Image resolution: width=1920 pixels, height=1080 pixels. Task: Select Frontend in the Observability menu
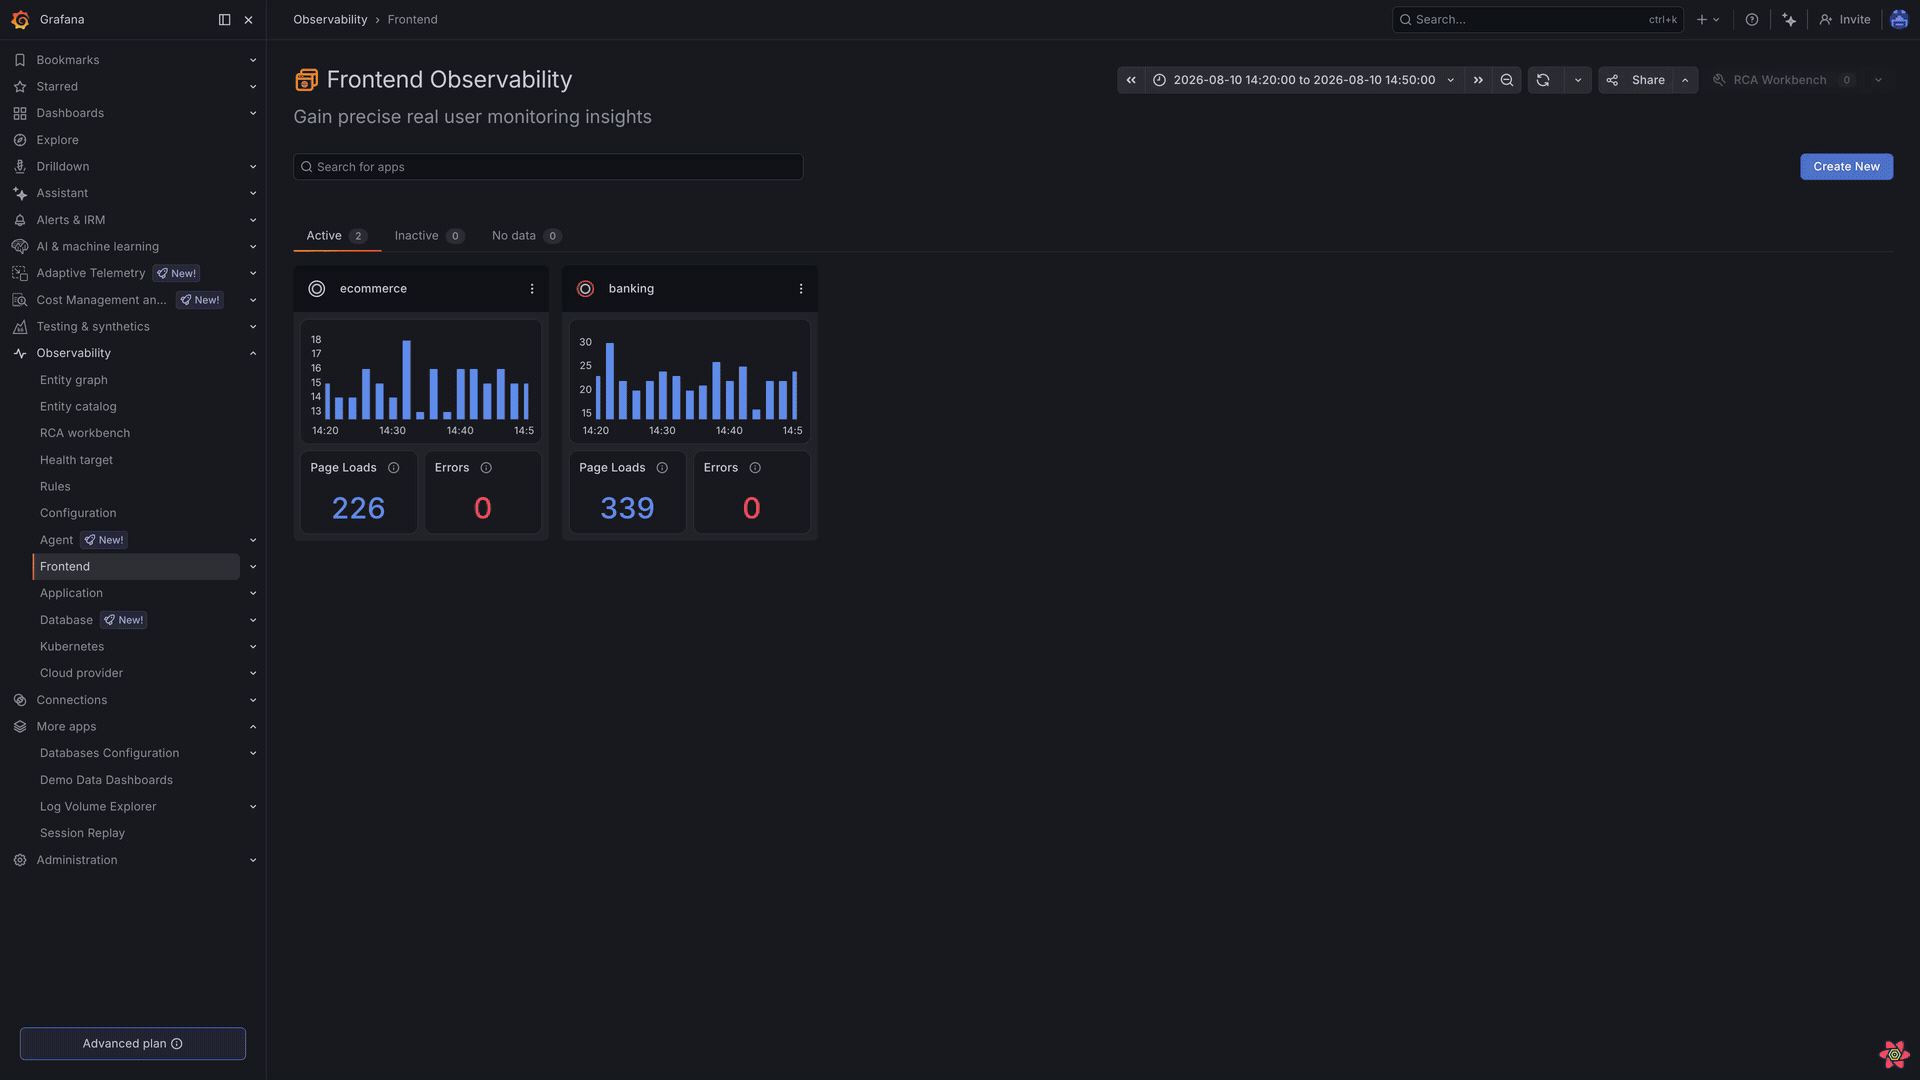[x=136, y=567]
